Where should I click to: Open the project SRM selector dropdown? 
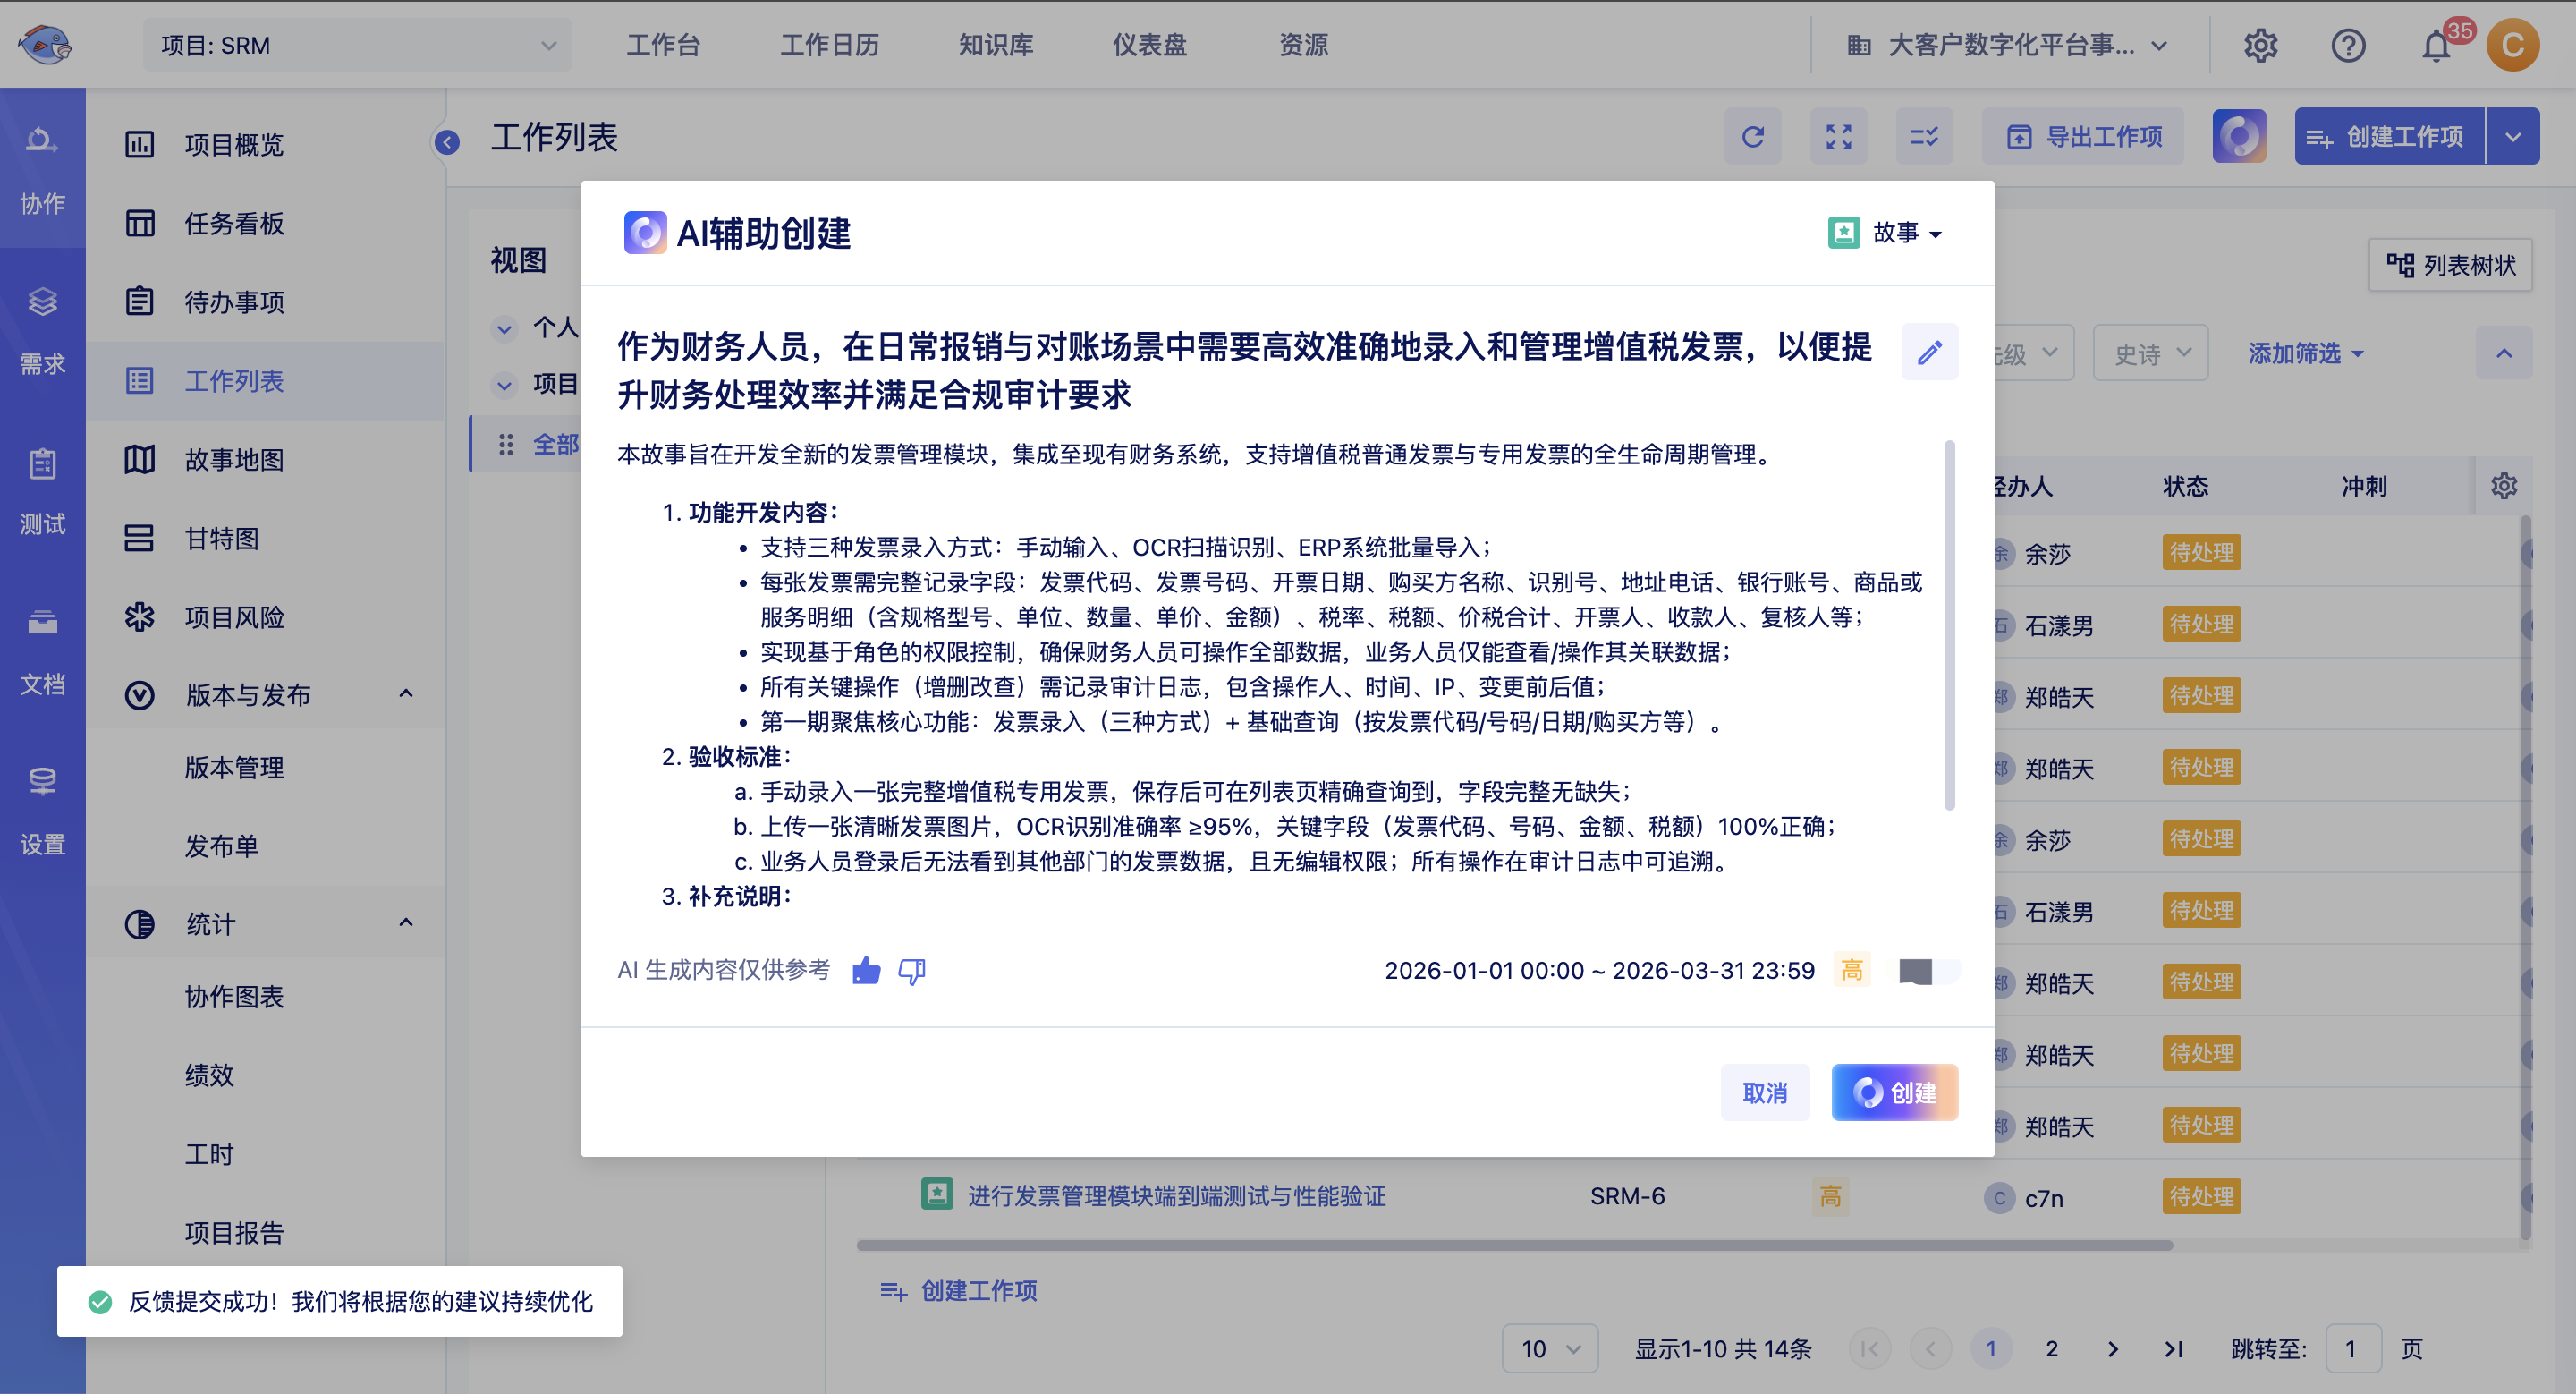tap(357, 46)
